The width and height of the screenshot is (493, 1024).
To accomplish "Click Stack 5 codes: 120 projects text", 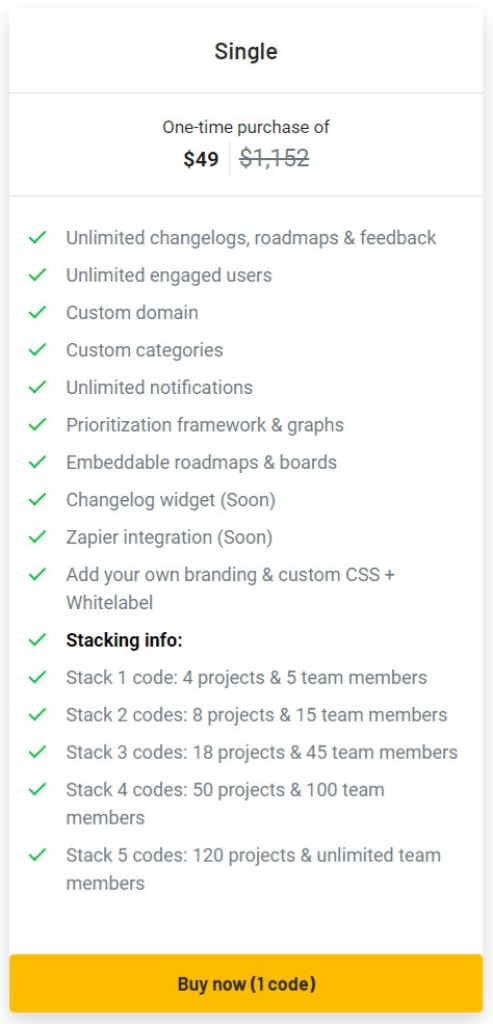I will tap(254, 869).
